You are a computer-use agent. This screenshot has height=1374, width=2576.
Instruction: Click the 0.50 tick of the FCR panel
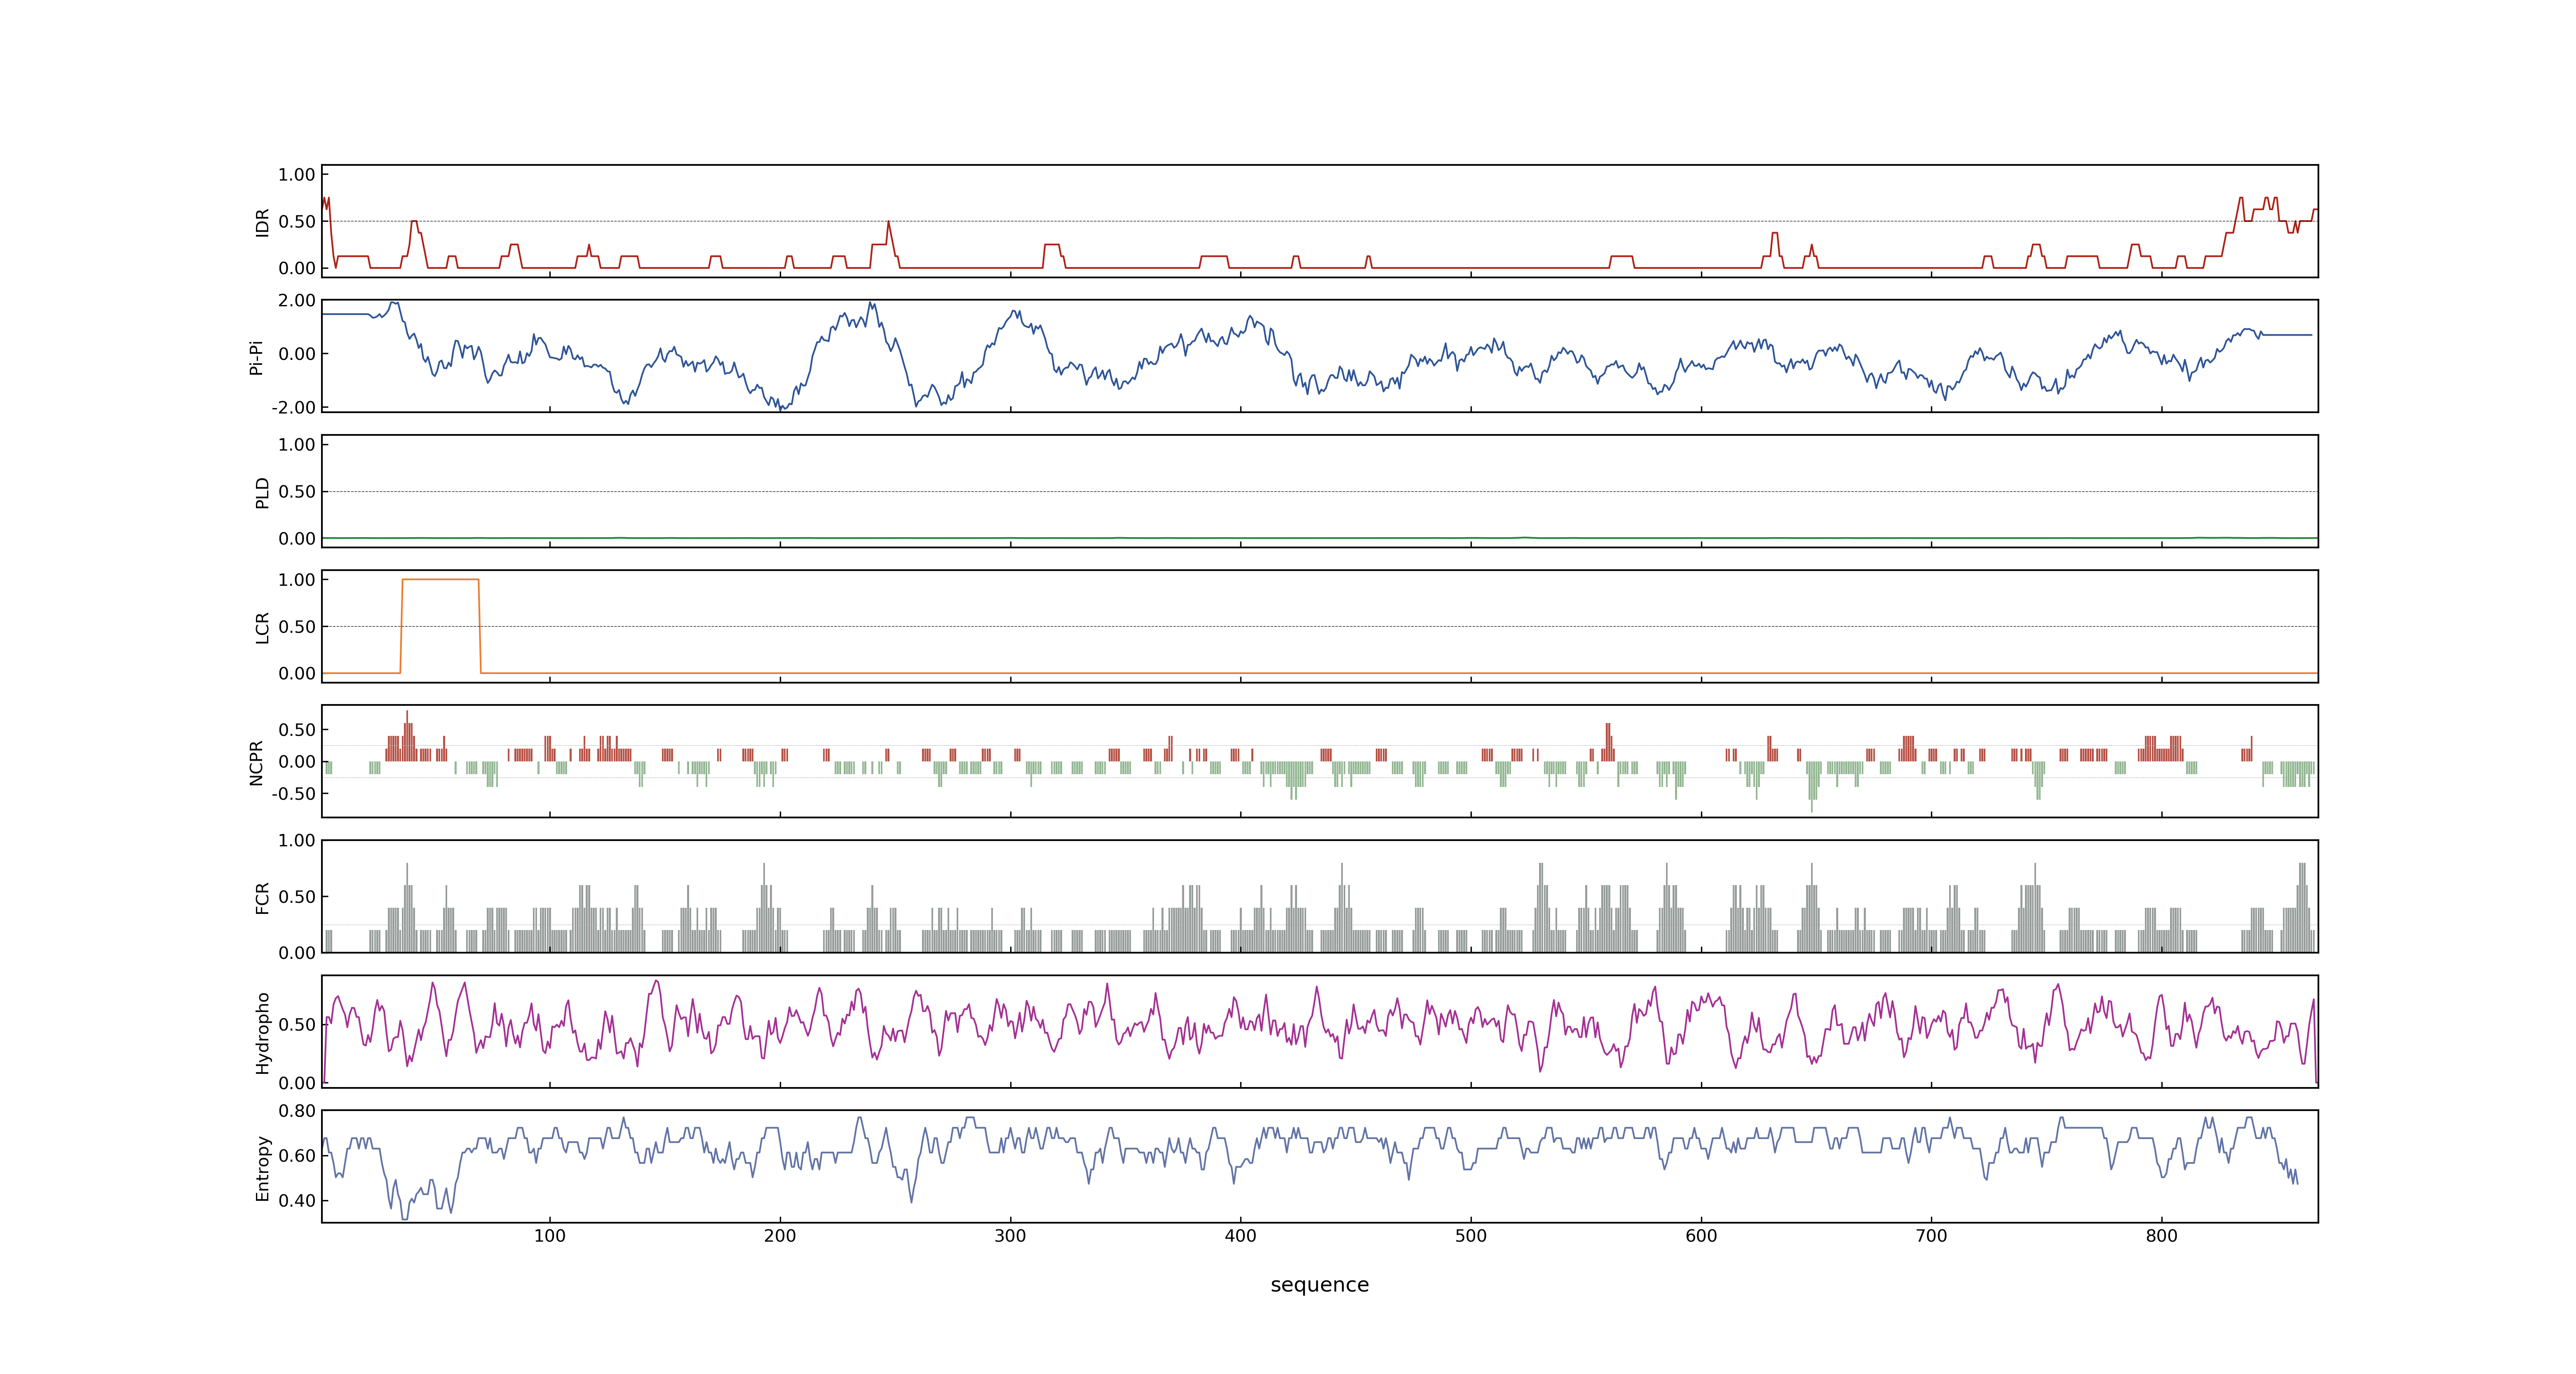(x=297, y=897)
